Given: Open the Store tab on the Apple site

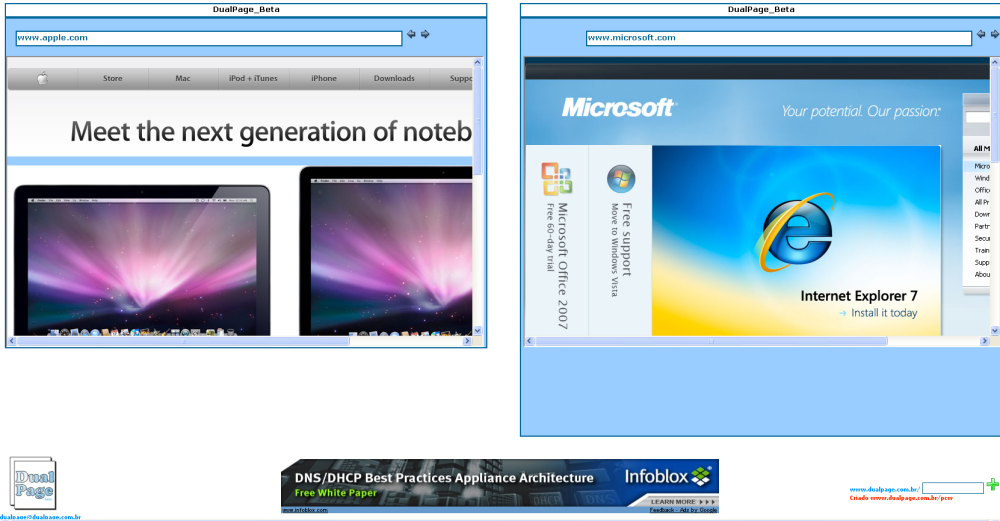Looking at the screenshot, I should (113, 78).
